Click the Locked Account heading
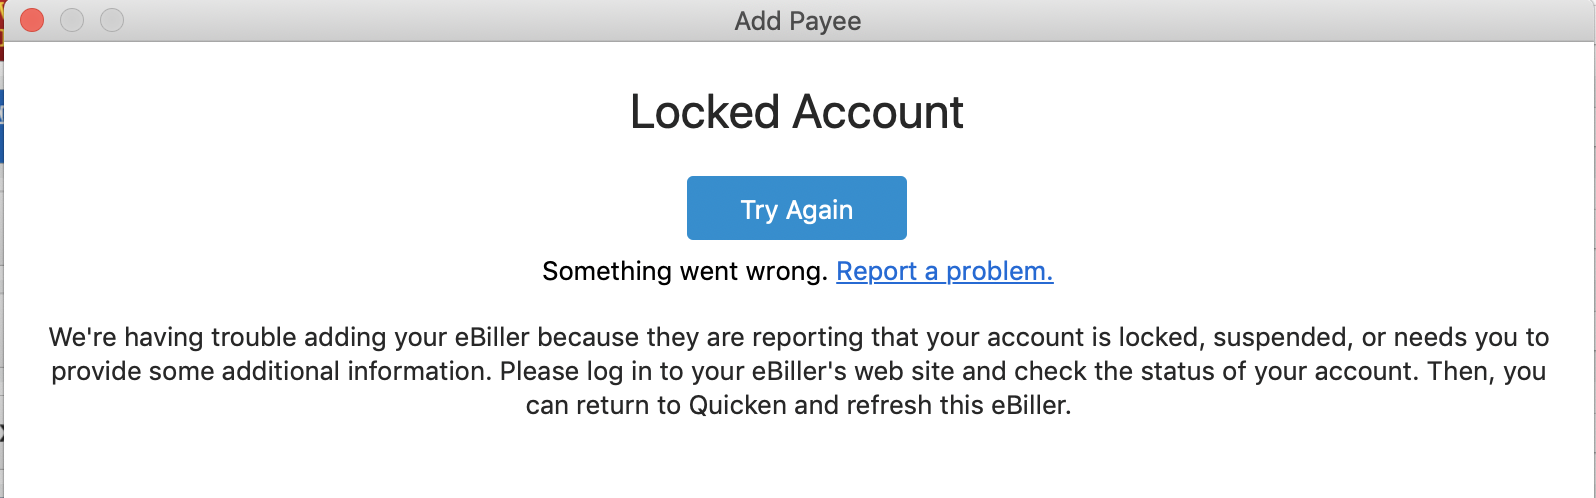Screen dimensions: 1596x498 tap(797, 112)
